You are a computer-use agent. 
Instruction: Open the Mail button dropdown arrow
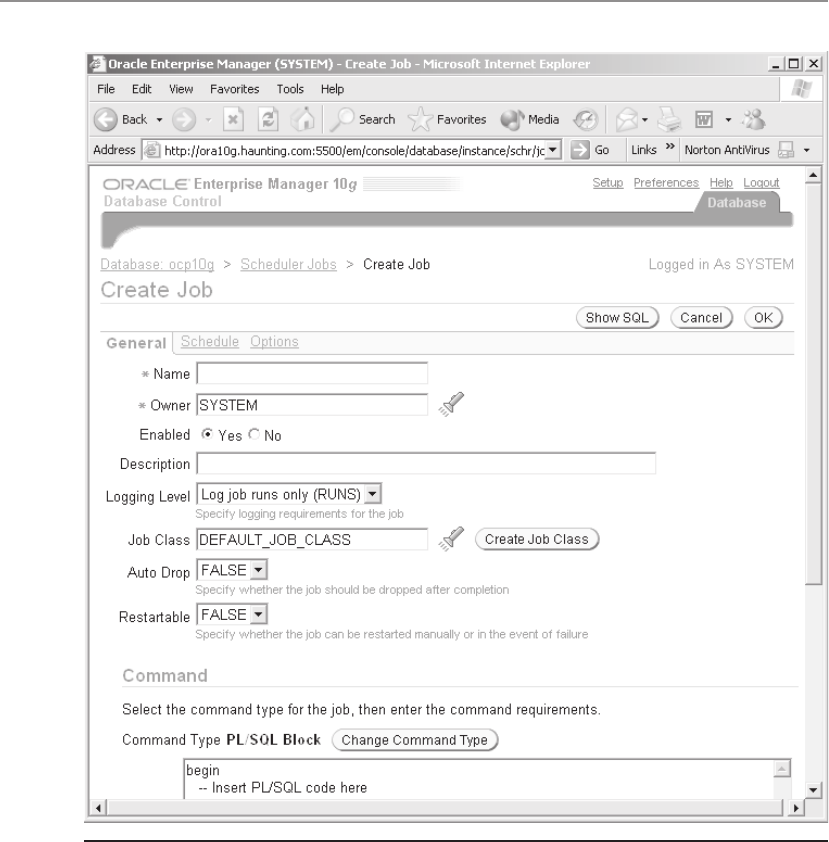[x=645, y=120]
